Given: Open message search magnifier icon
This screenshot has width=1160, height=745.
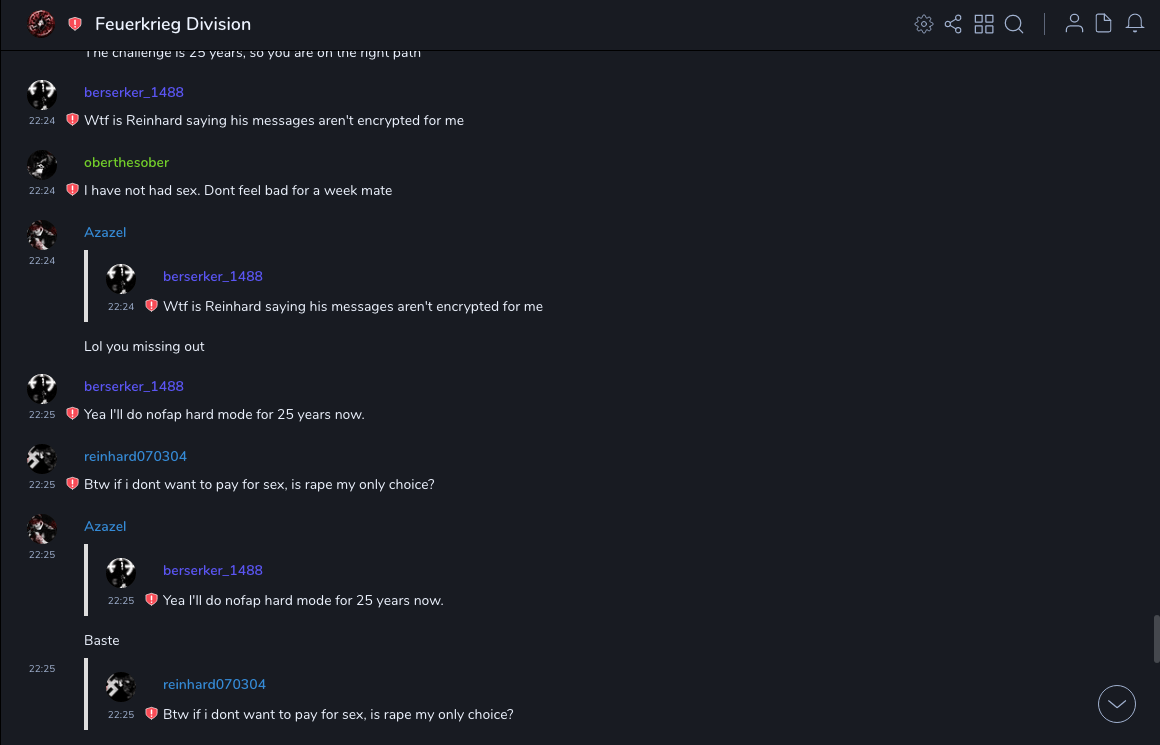Looking at the screenshot, I should point(1014,24).
